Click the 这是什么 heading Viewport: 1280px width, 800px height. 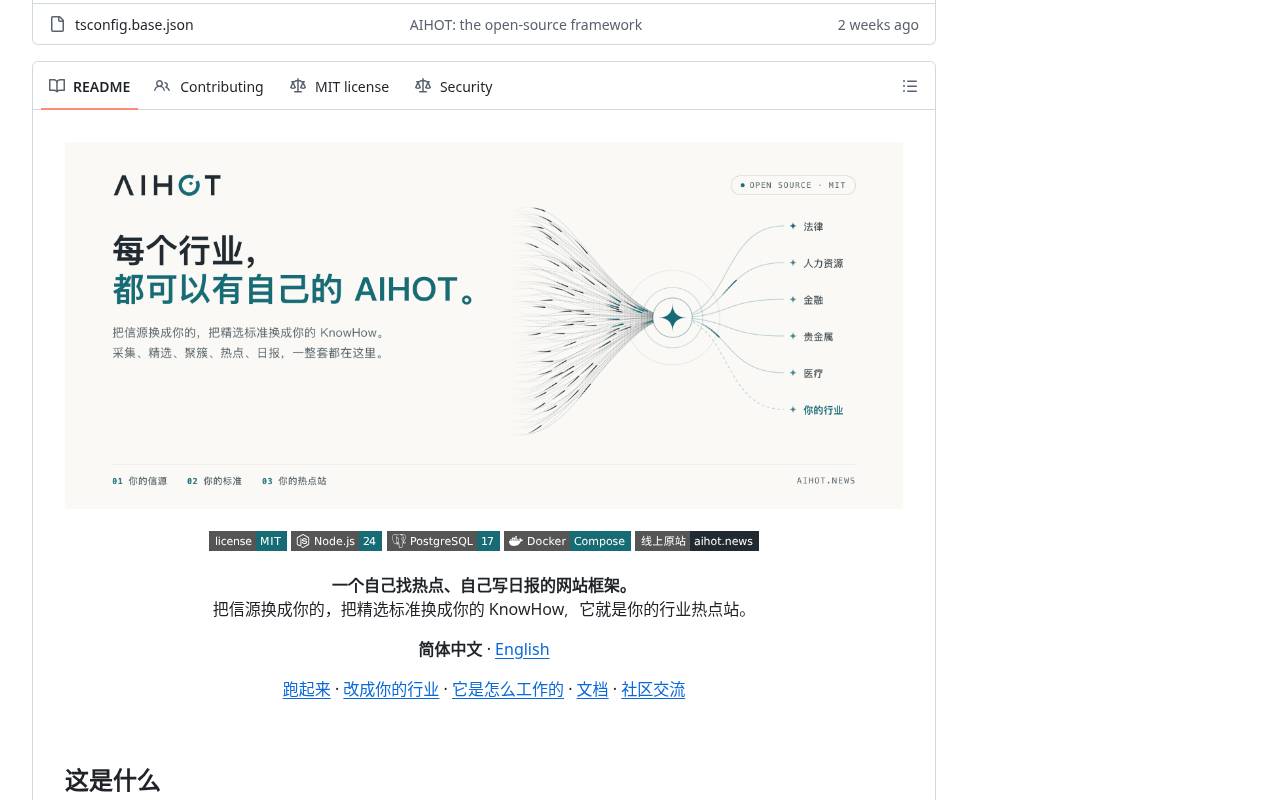(x=112, y=780)
